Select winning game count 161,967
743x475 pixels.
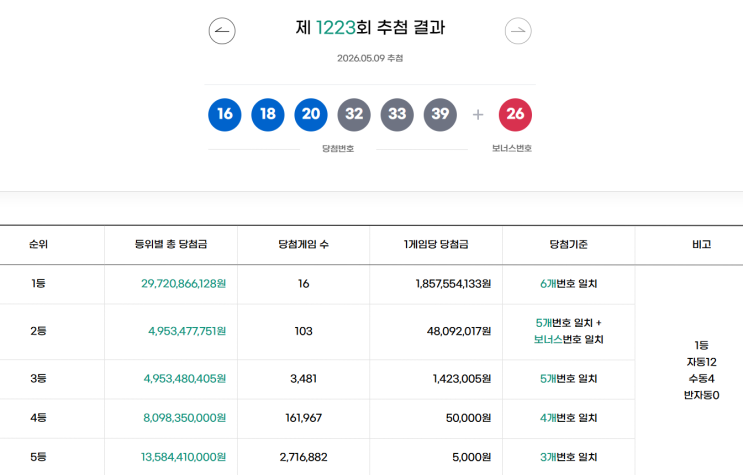click(303, 418)
